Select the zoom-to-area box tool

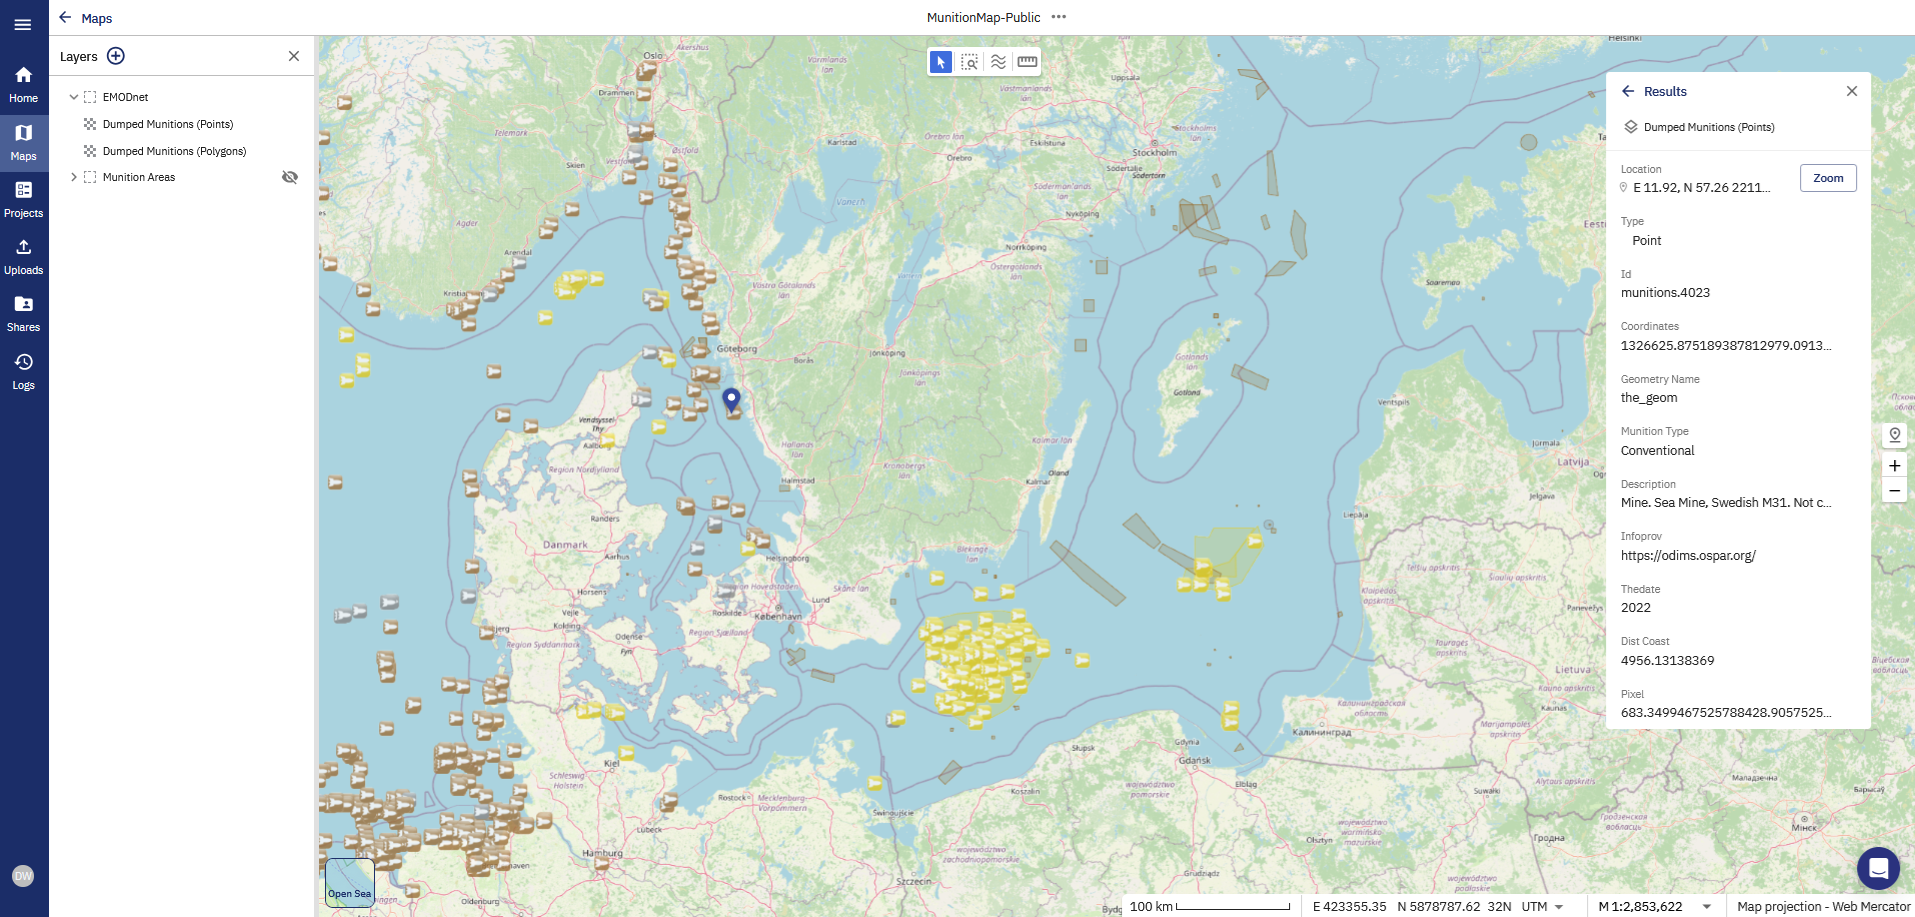(970, 62)
